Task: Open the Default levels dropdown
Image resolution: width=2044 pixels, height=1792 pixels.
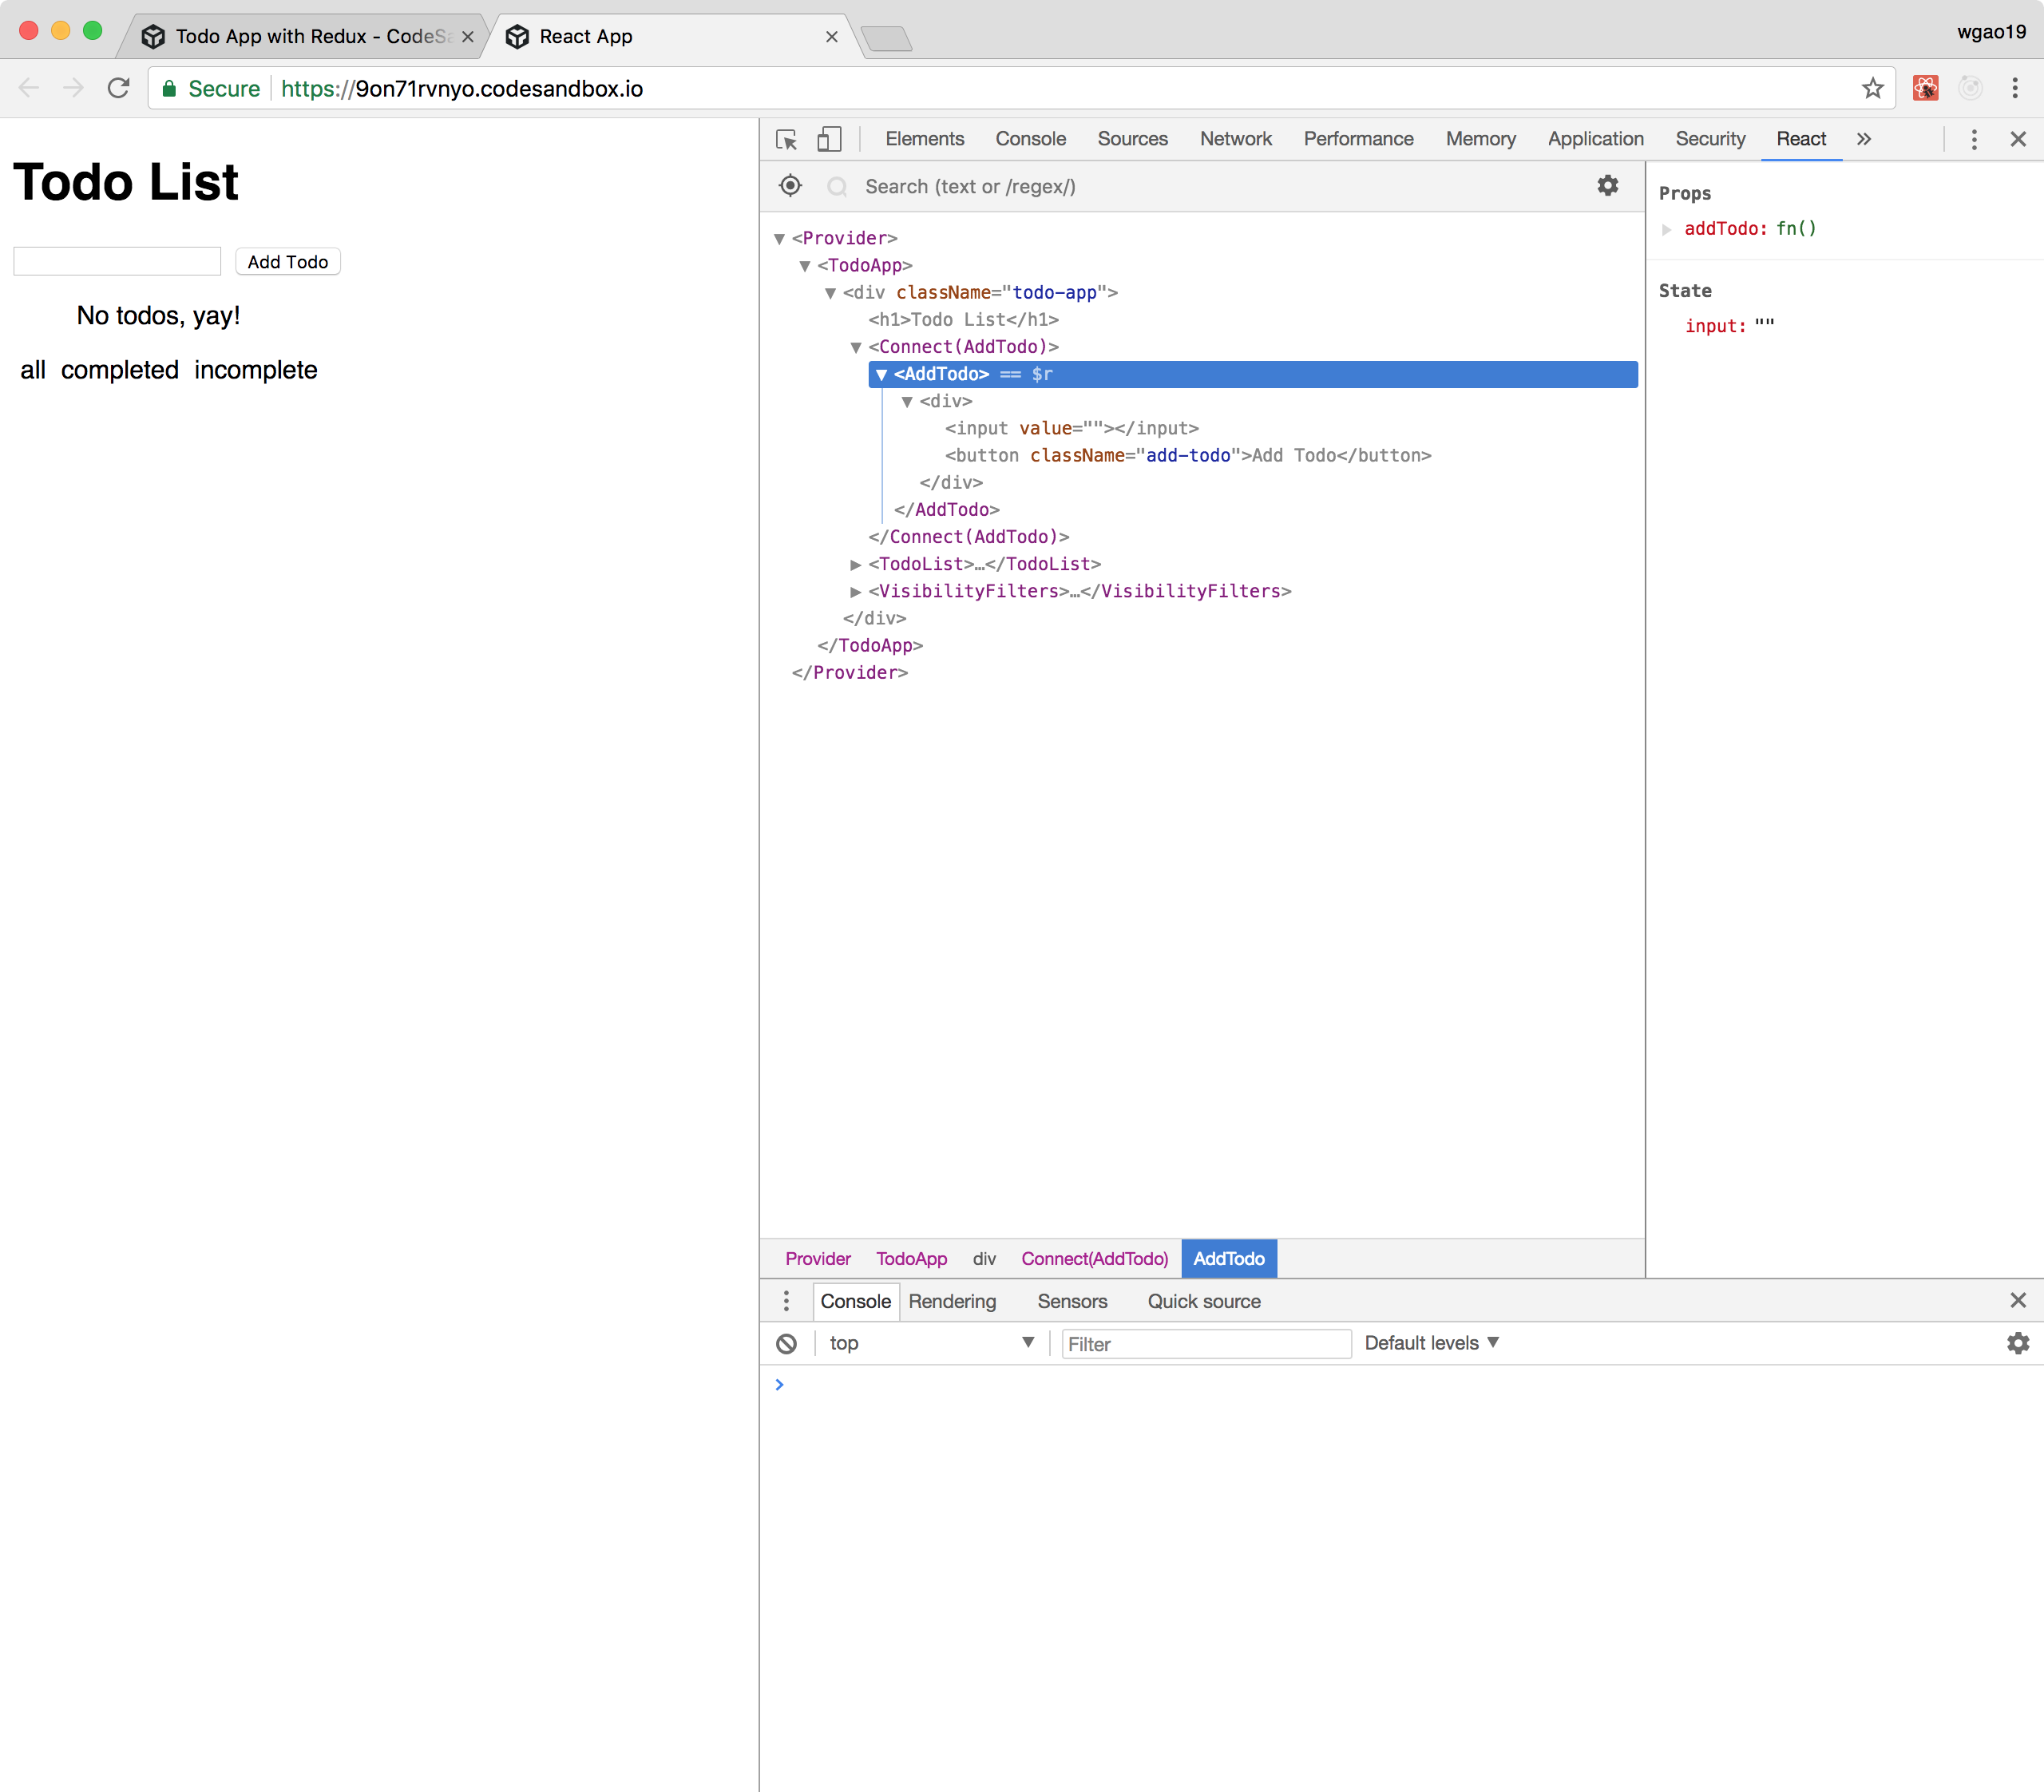Action: (x=1431, y=1343)
